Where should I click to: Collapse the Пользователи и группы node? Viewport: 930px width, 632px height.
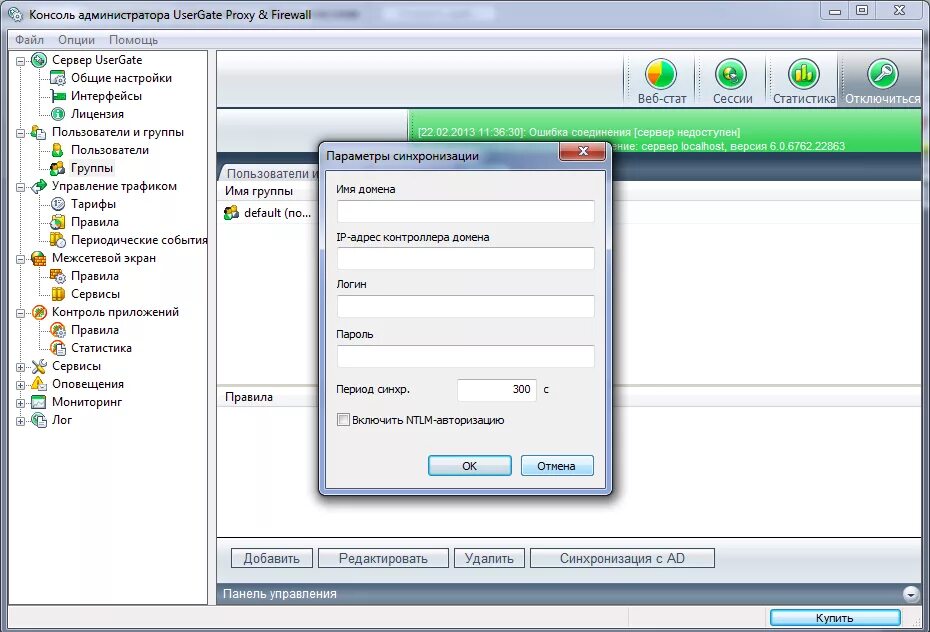(x=20, y=133)
